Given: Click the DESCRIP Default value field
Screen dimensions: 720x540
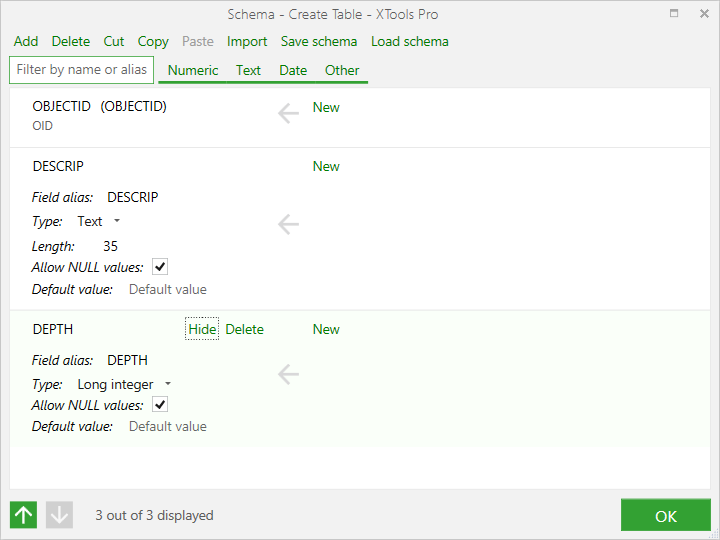Looking at the screenshot, I should point(168,289).
